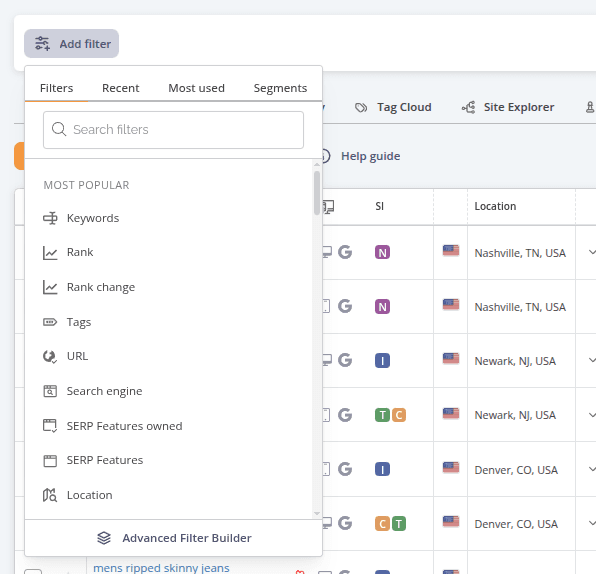The image size is (596, 574).
Task: Click the purple N badge in second Nashville row
Action: pos(382,306)
